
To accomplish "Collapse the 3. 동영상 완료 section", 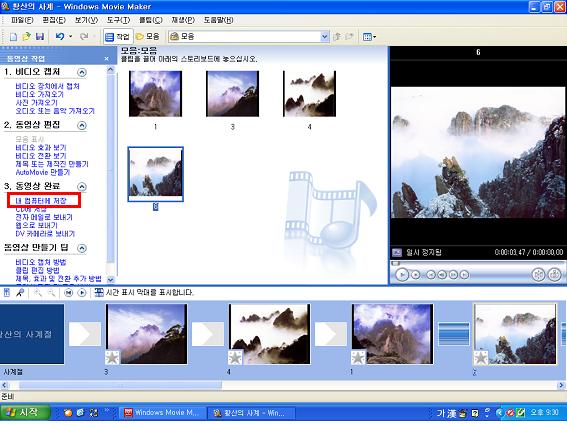I will pyautogui.click(x=82, y=187).
